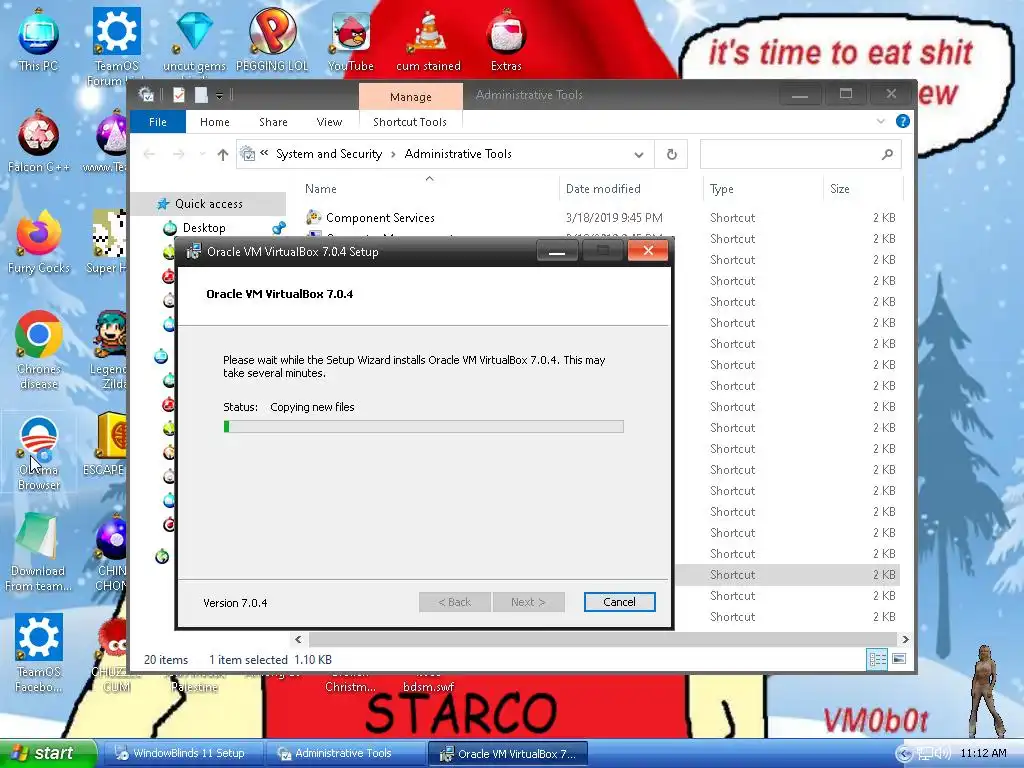Image resolution: width=1024 pixels, height=768 pixels.
Task: Click the network icon in system tray
Action: [x=925, y=754]
